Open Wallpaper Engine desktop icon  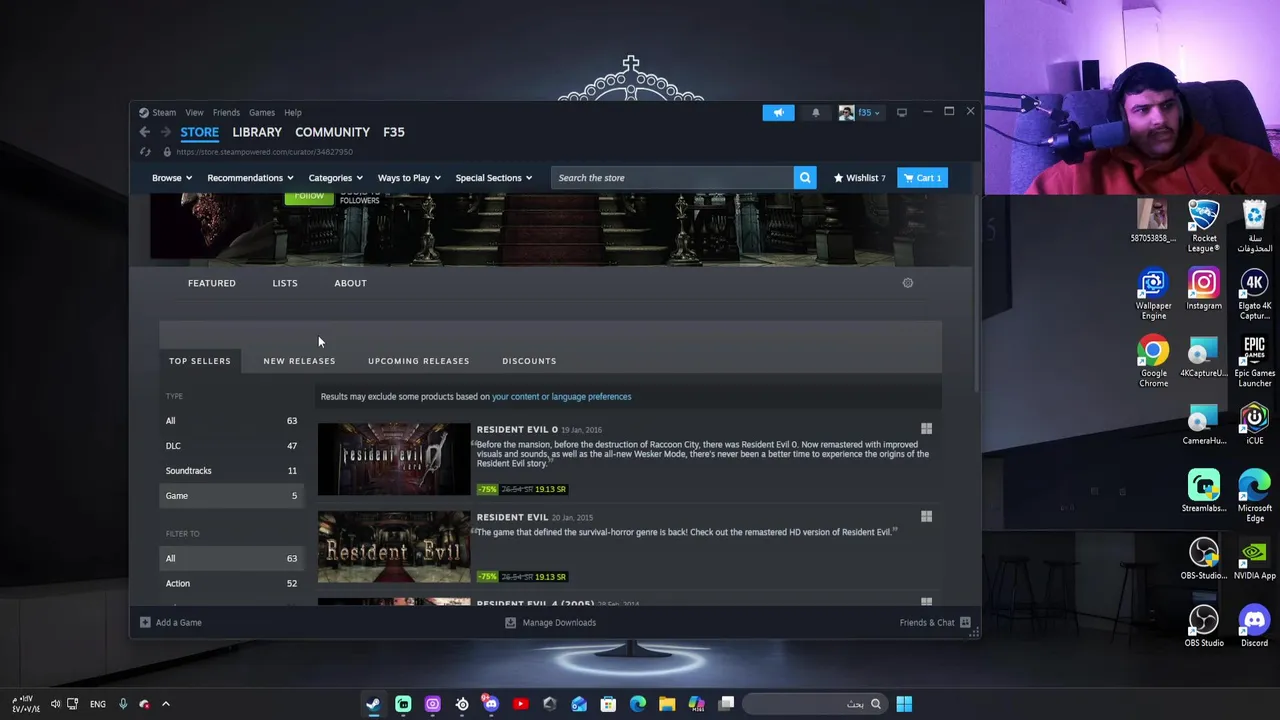coord(1153,295)
